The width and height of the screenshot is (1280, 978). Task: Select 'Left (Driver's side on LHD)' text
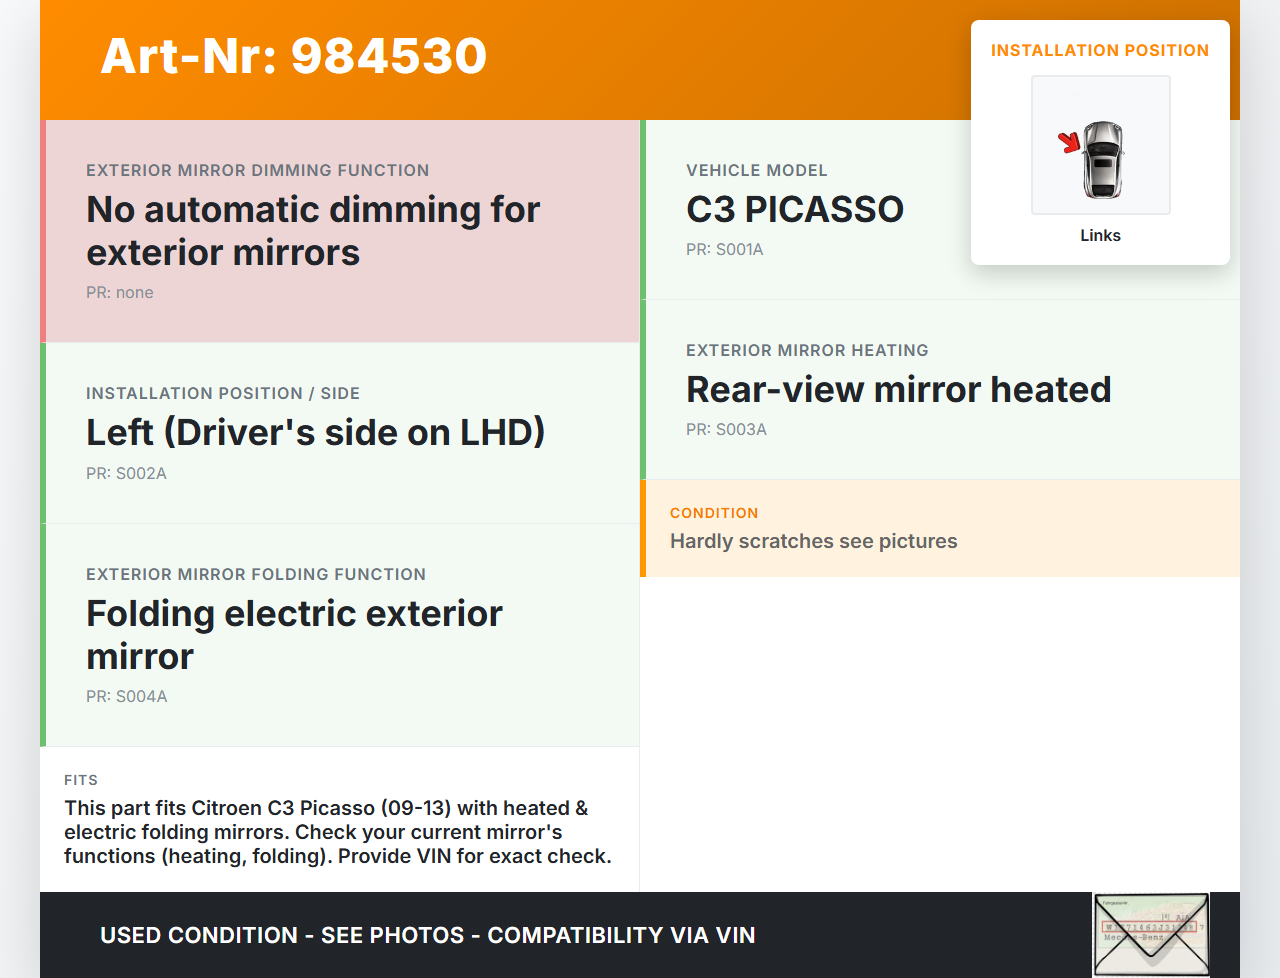tap(315, 433)
